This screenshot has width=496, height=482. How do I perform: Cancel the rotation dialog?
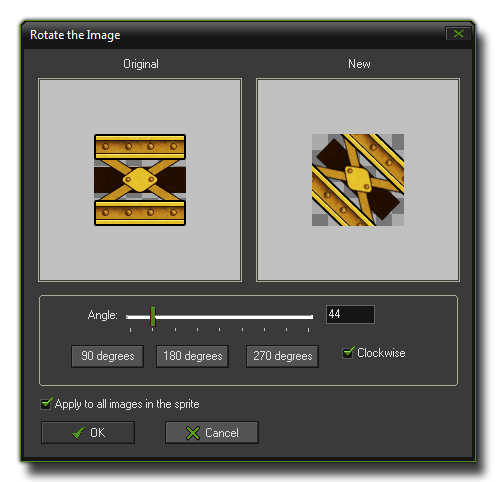tap(212, 433)
